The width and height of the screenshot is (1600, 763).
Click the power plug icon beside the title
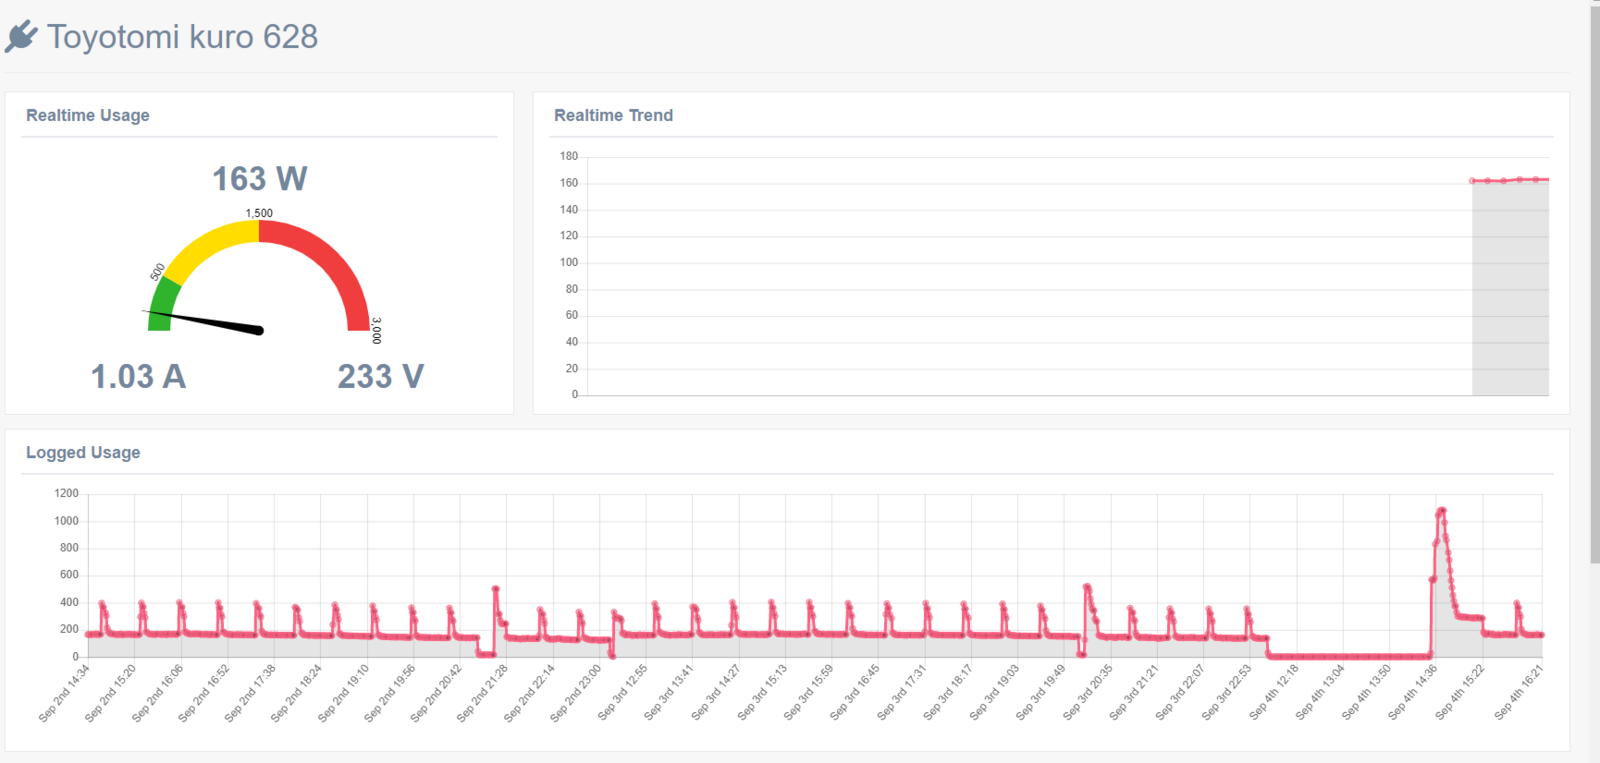21,37
